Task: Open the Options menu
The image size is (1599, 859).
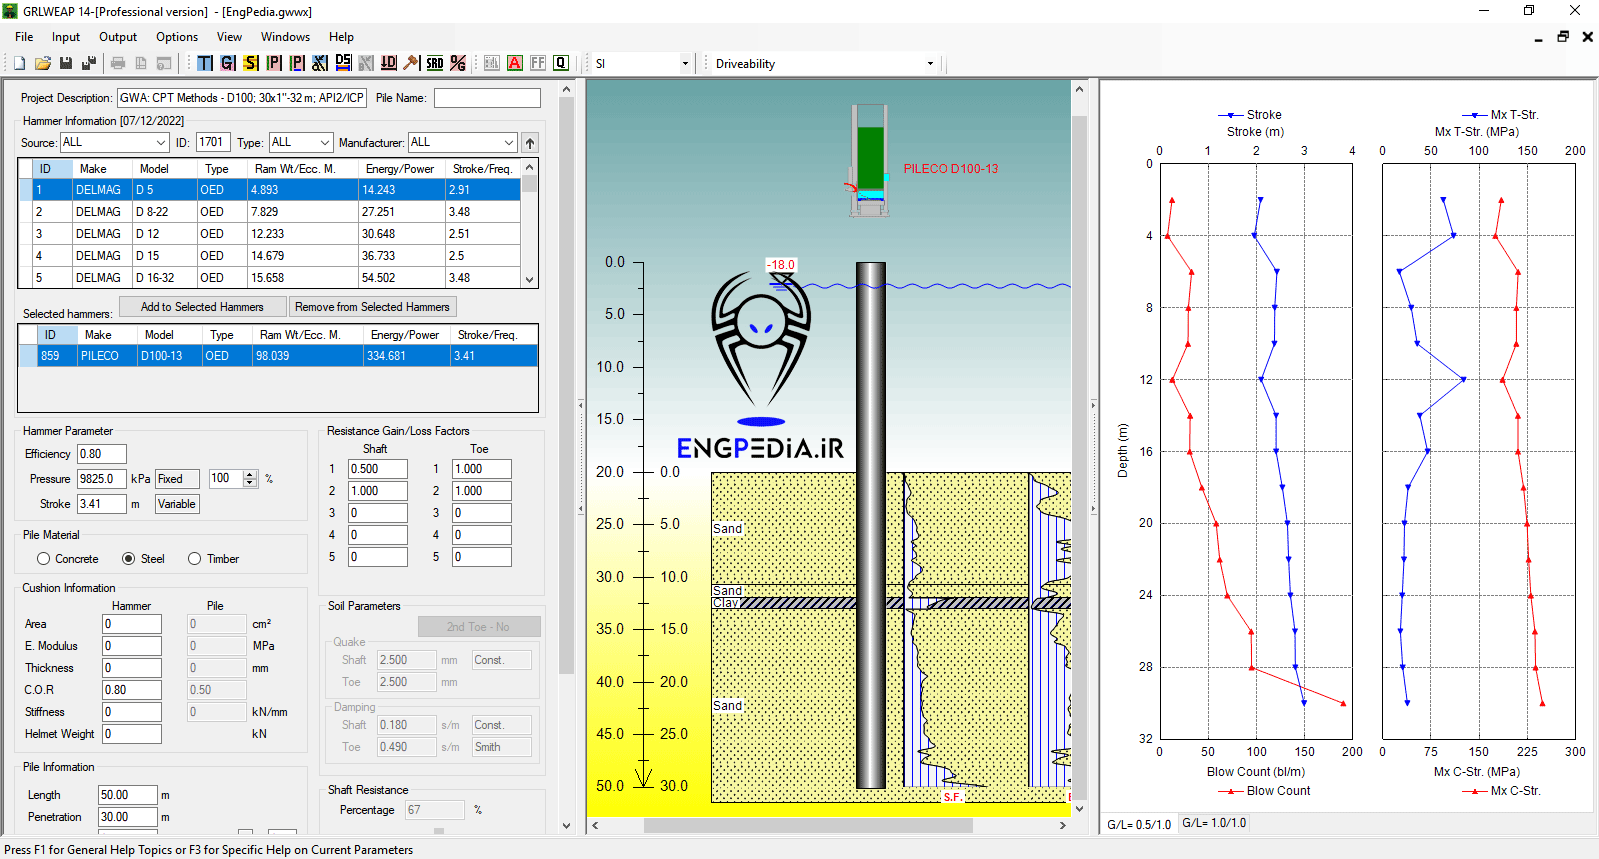Action: pos(177,37)
